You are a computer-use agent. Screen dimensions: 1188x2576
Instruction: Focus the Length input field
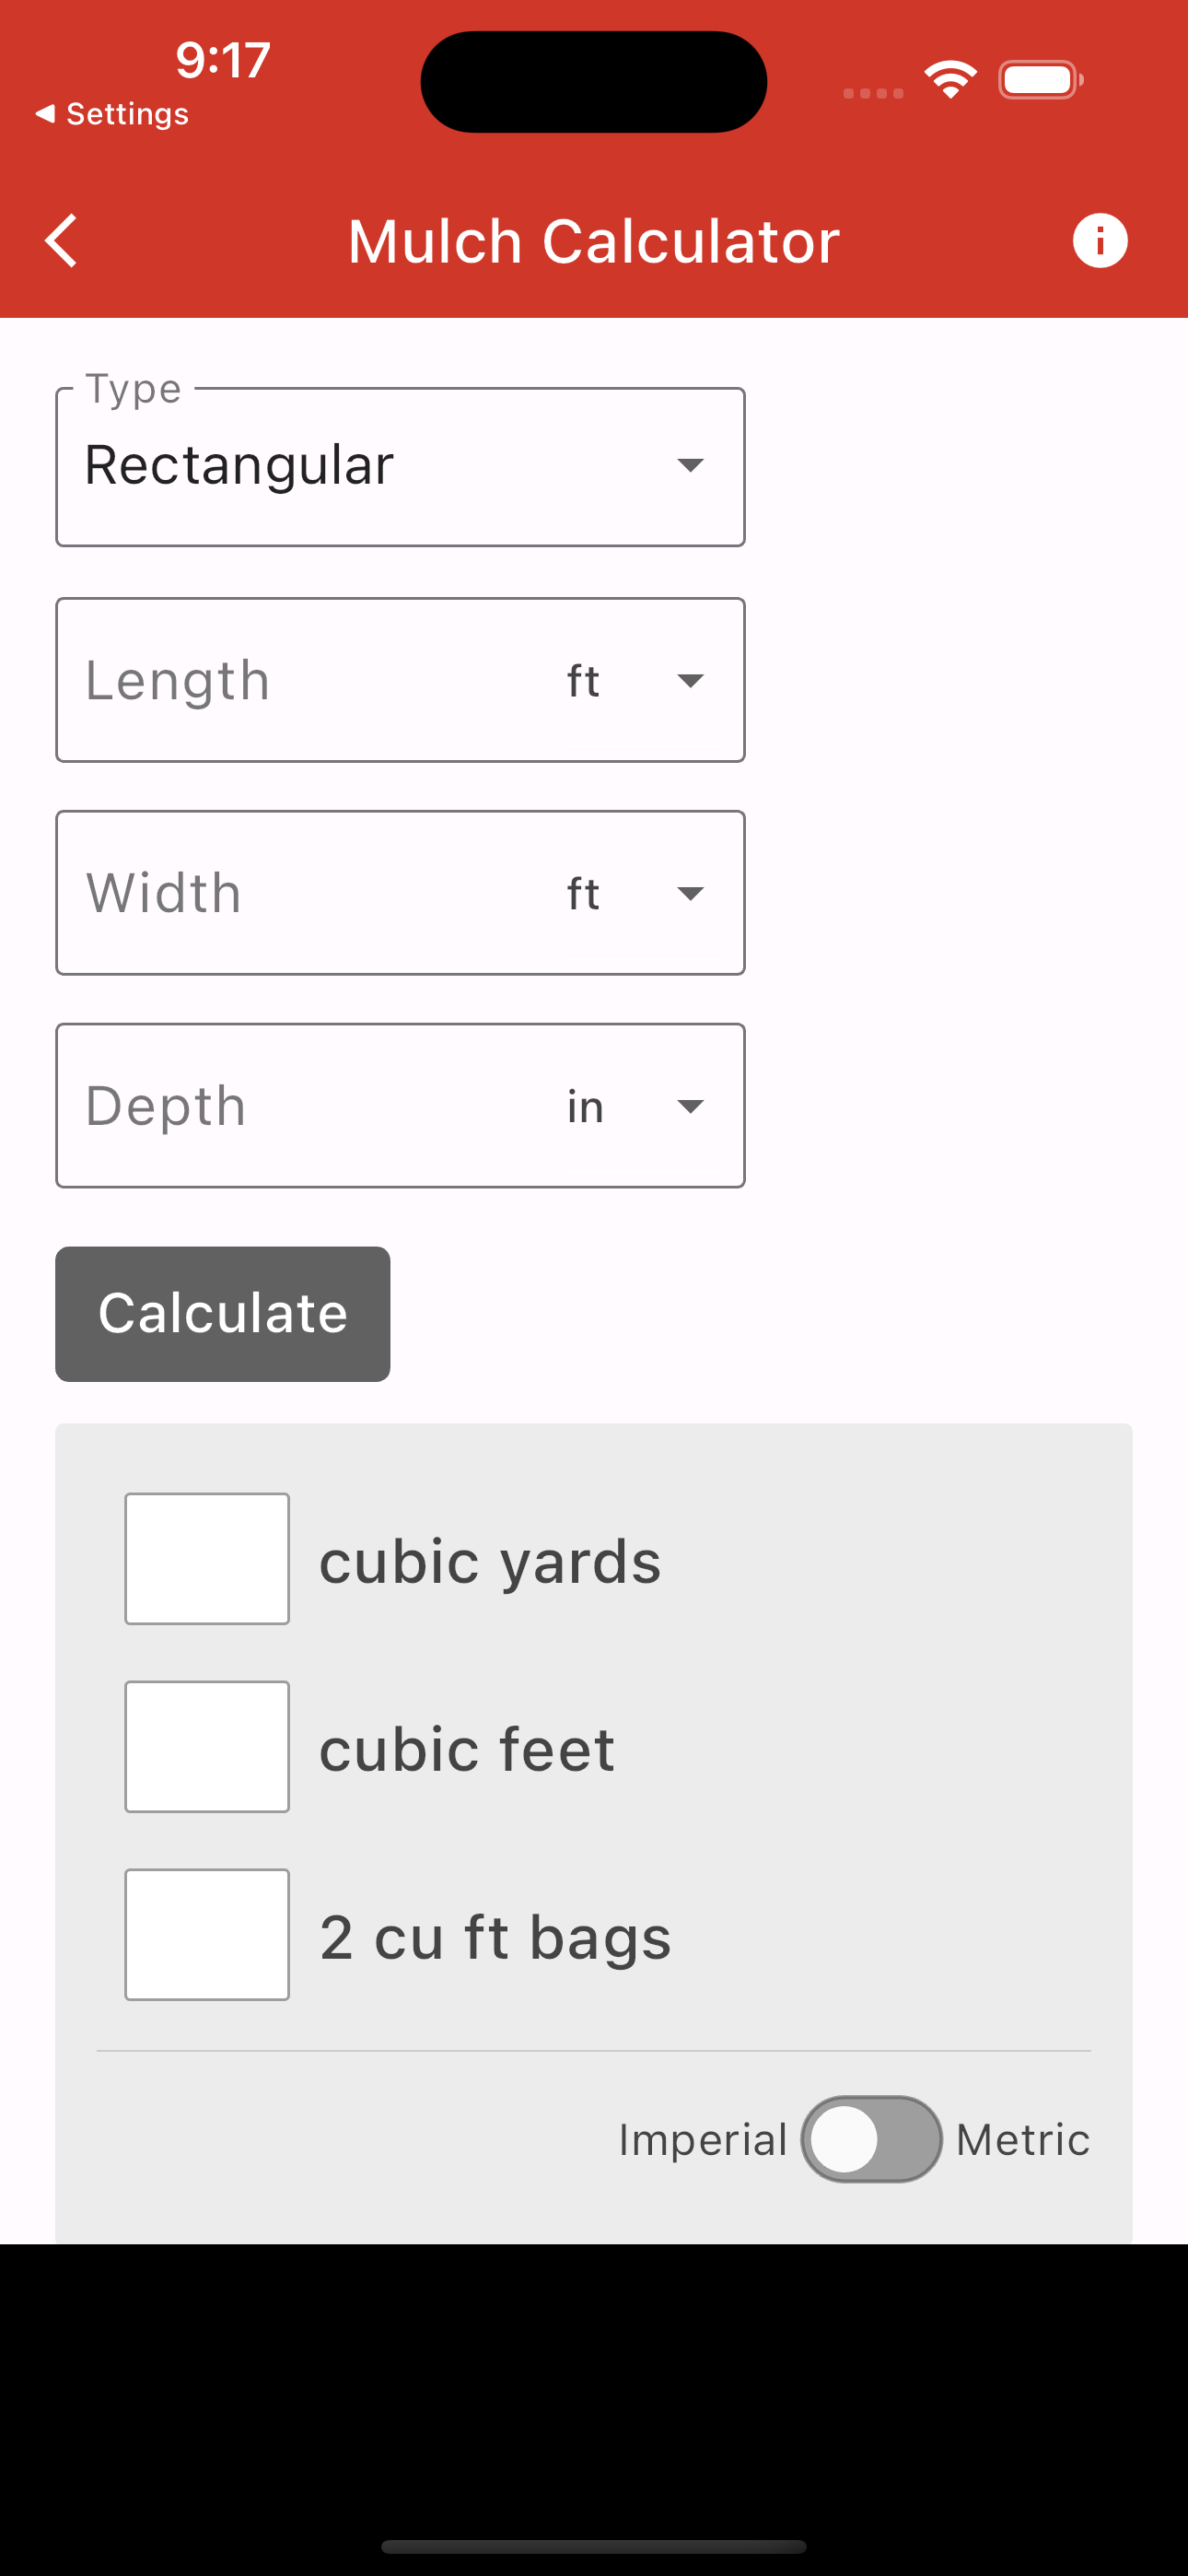pyautogui.click(x=300, y=681)
